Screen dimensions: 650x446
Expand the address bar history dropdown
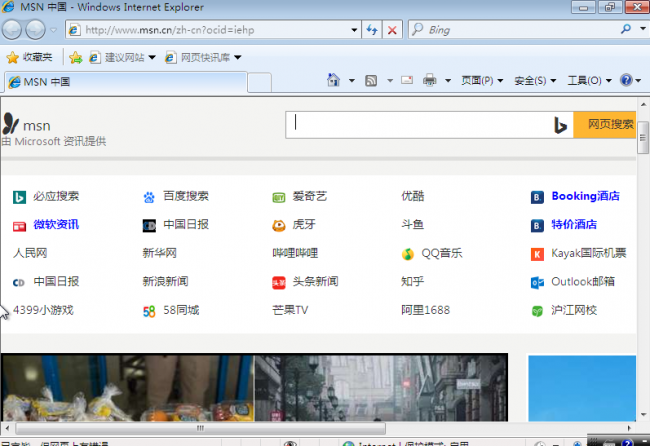tap(354, 30)
